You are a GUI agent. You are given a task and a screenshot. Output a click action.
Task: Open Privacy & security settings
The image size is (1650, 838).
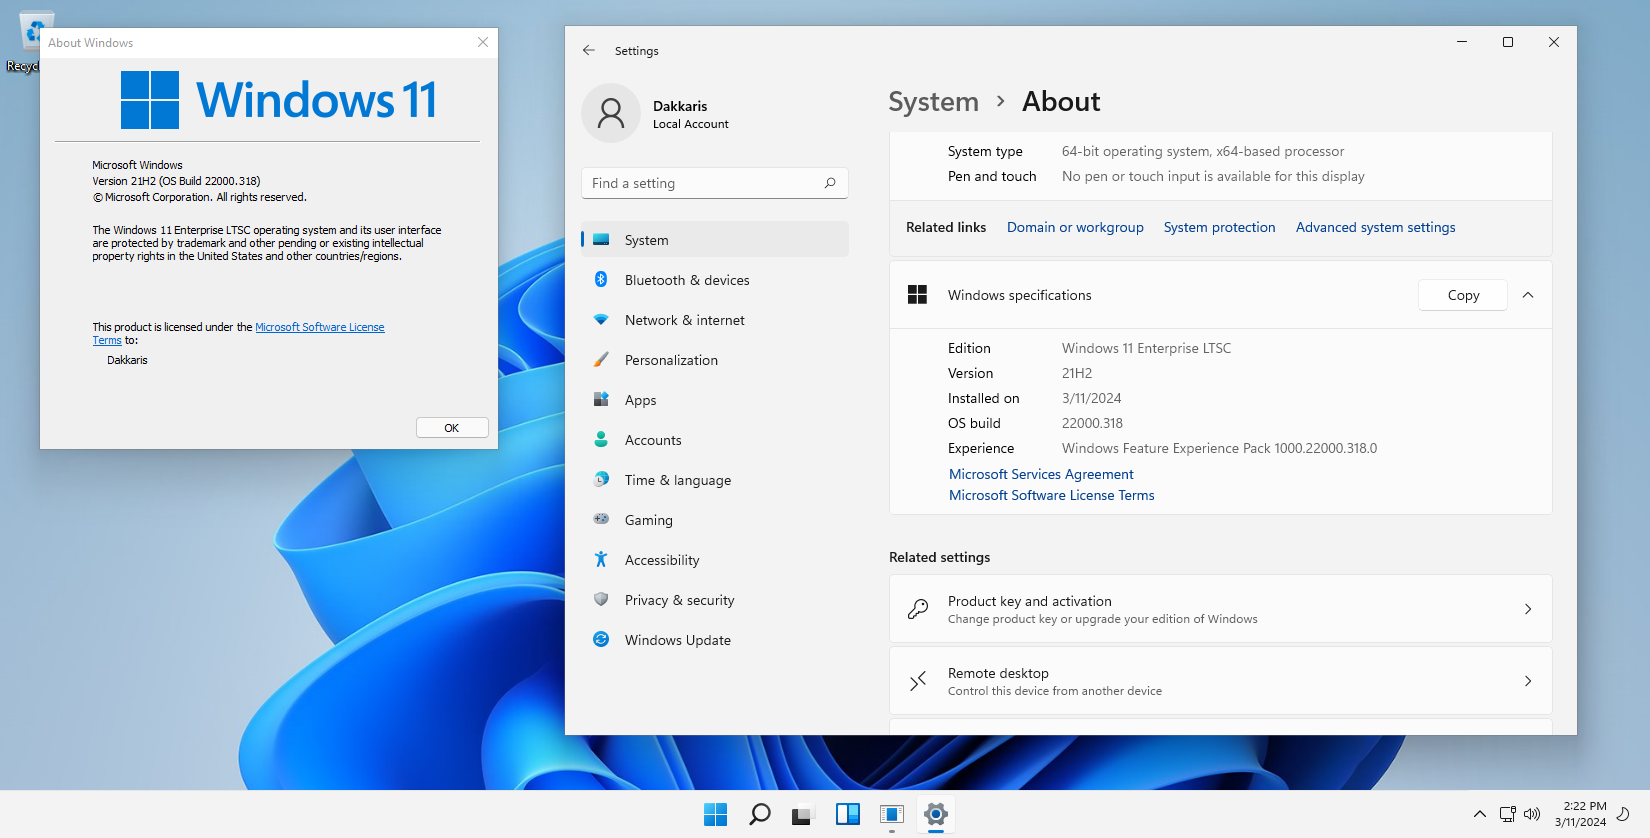(679, 600)
